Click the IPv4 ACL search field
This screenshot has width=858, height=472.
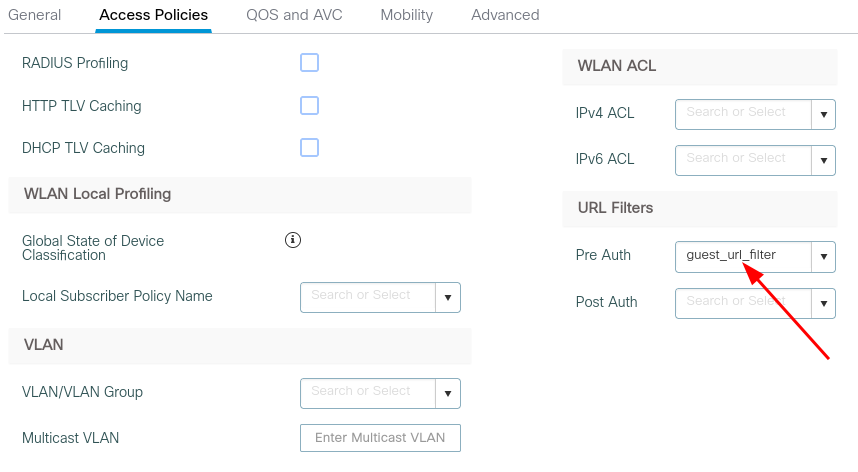(x=742, y=114)
